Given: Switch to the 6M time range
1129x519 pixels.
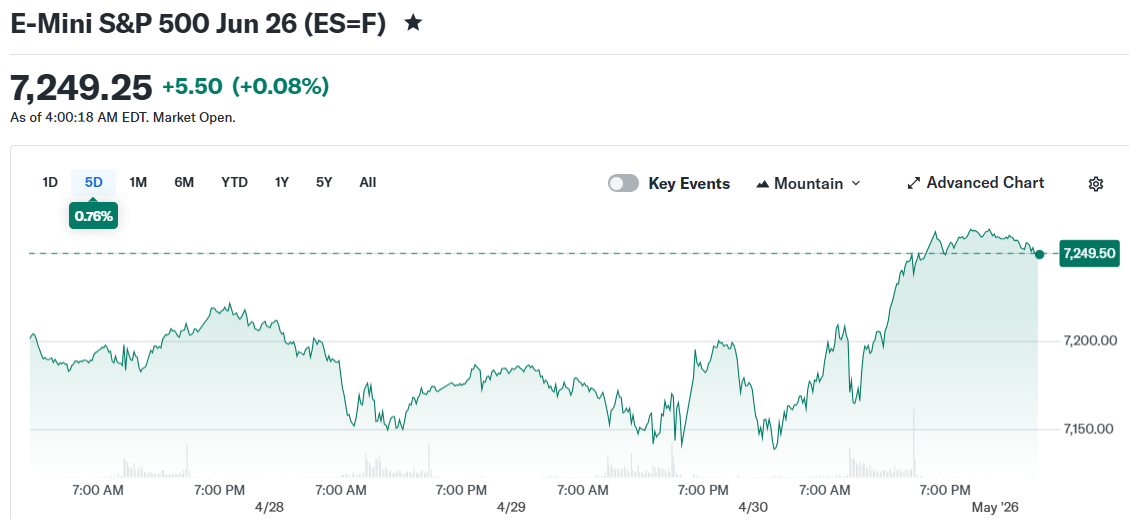Looking at the screenshot, I should 184,182.
